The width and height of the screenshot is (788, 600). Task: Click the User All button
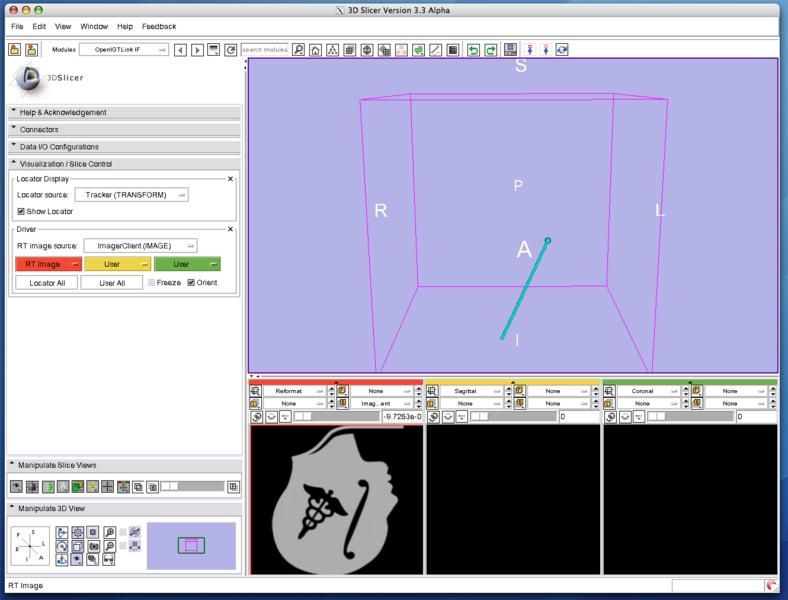click(112, 283)
